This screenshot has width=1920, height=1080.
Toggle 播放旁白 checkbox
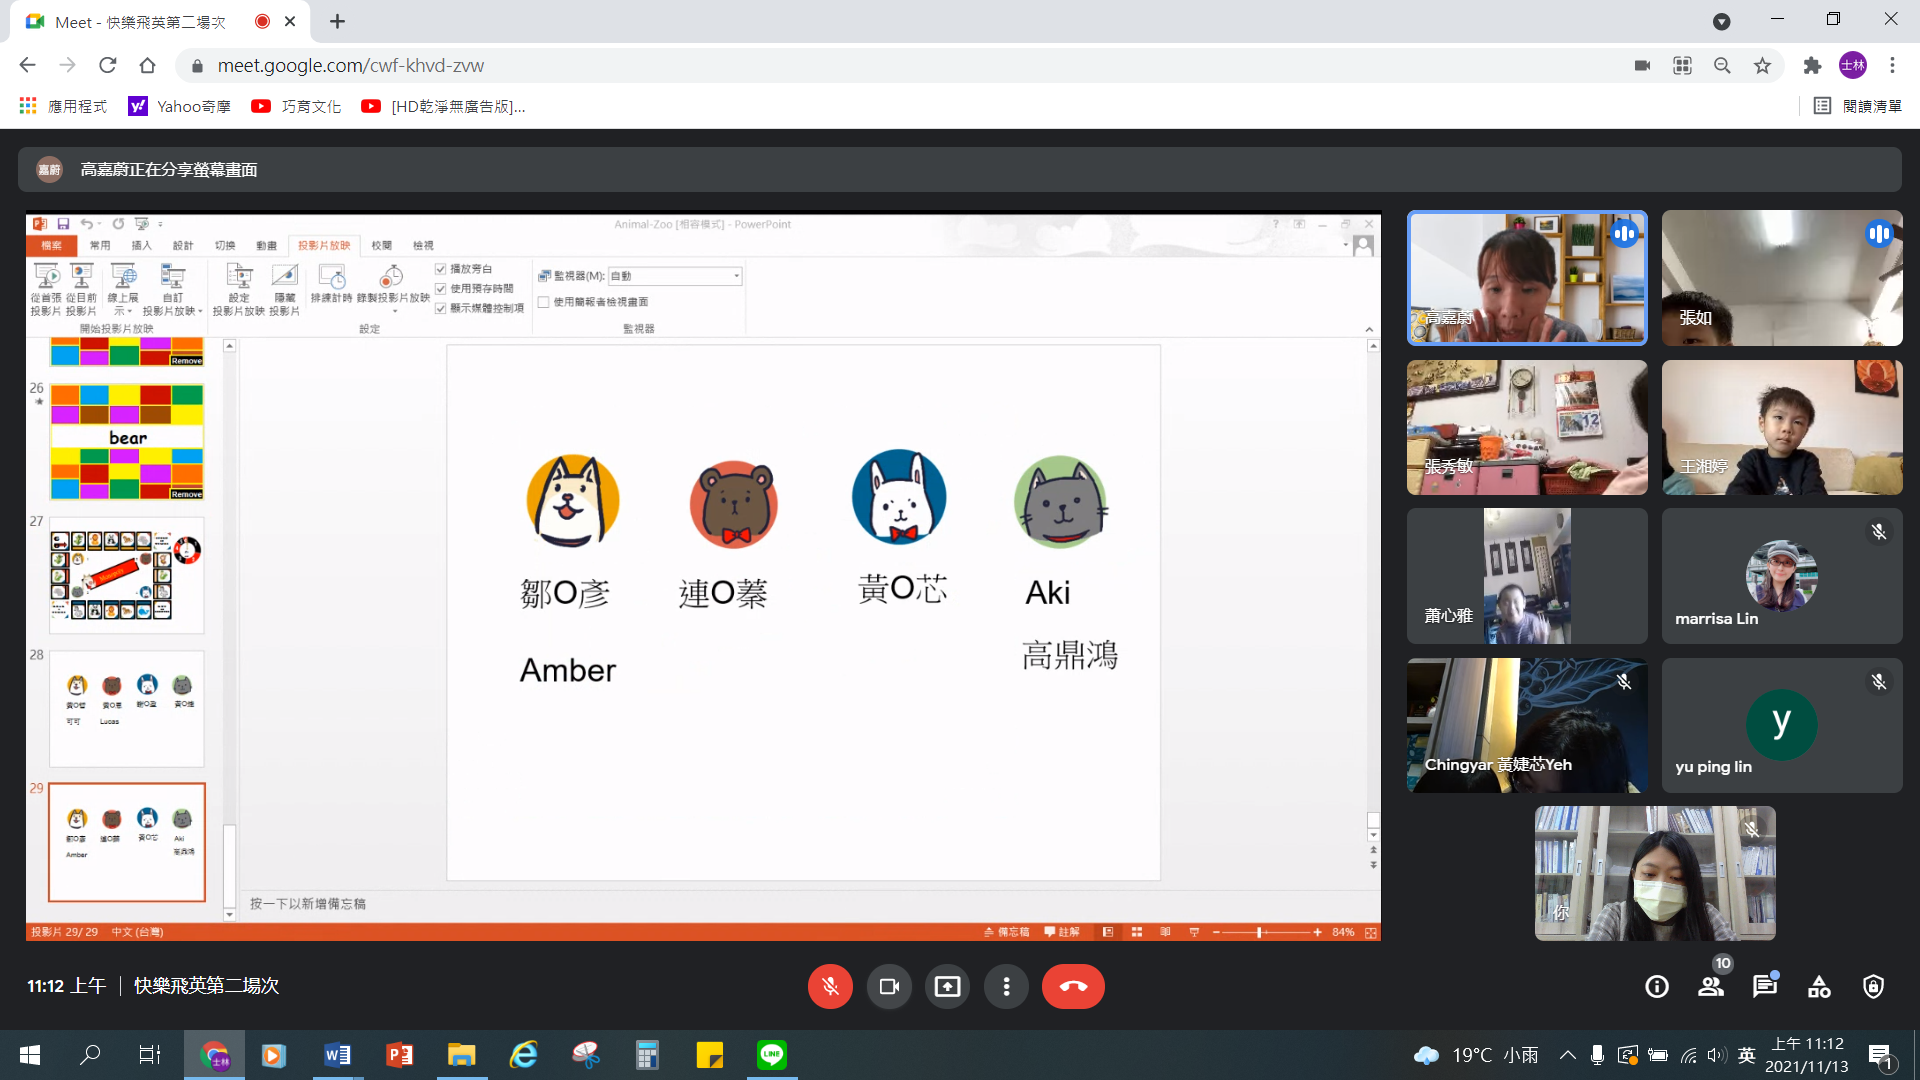(x=440, y=269)
